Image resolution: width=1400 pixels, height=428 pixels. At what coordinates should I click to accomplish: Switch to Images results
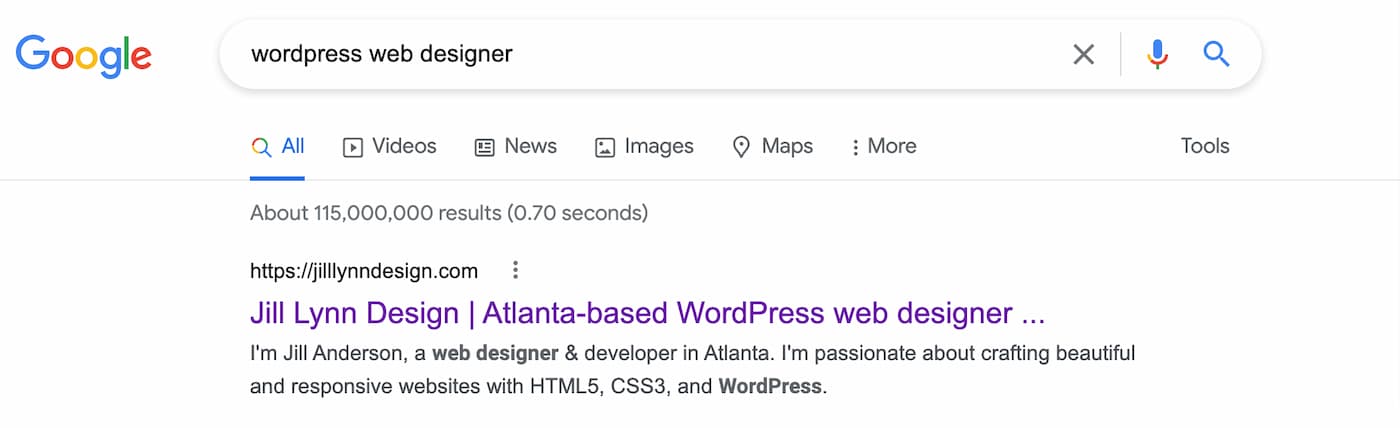644,147
